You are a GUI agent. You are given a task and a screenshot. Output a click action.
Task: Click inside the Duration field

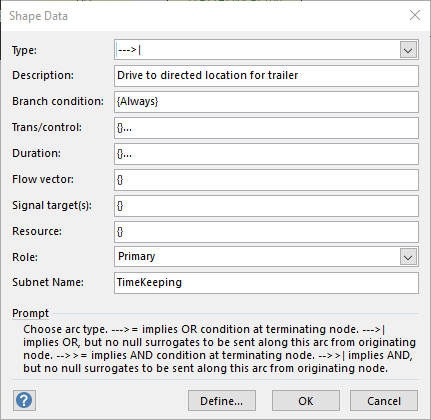[x=266, y=154]
